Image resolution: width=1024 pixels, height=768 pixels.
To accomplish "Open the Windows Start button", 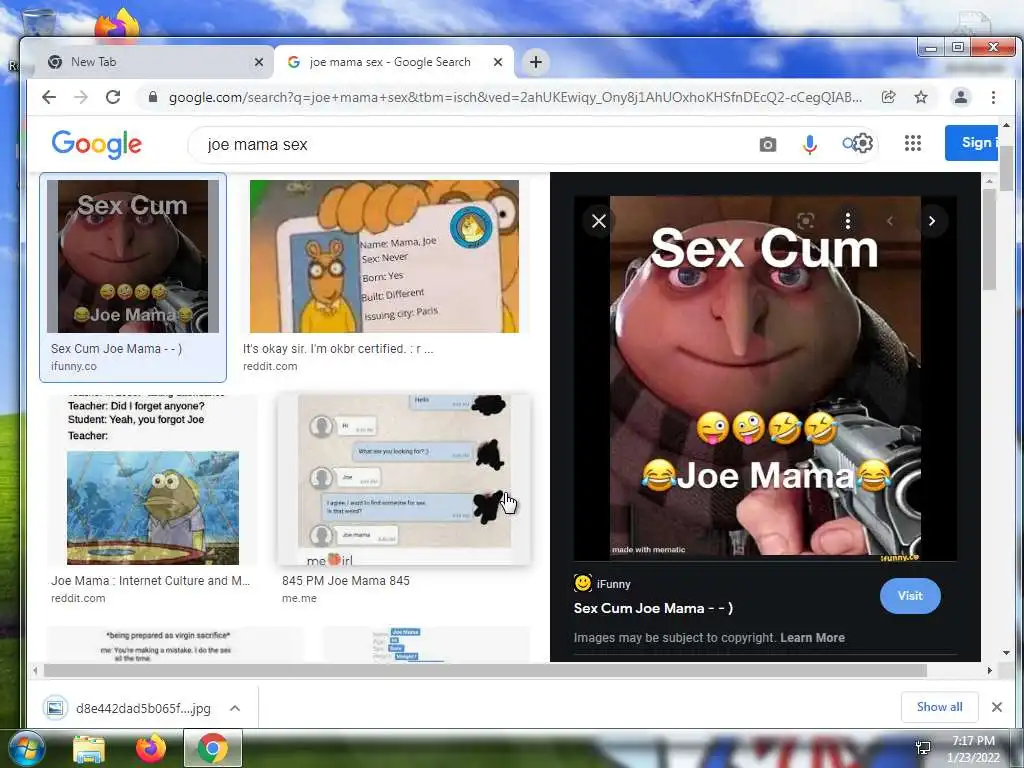I will click(27, 749).
